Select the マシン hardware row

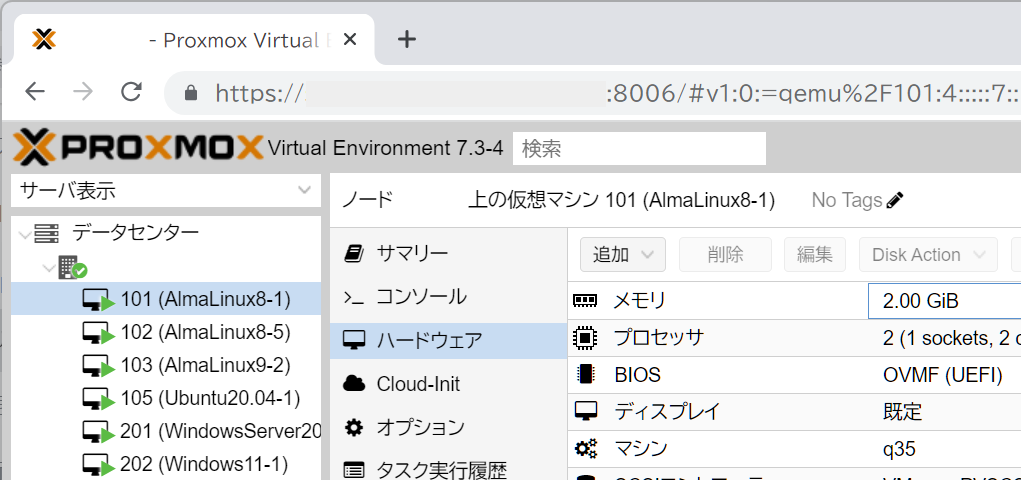coord(794,449)
